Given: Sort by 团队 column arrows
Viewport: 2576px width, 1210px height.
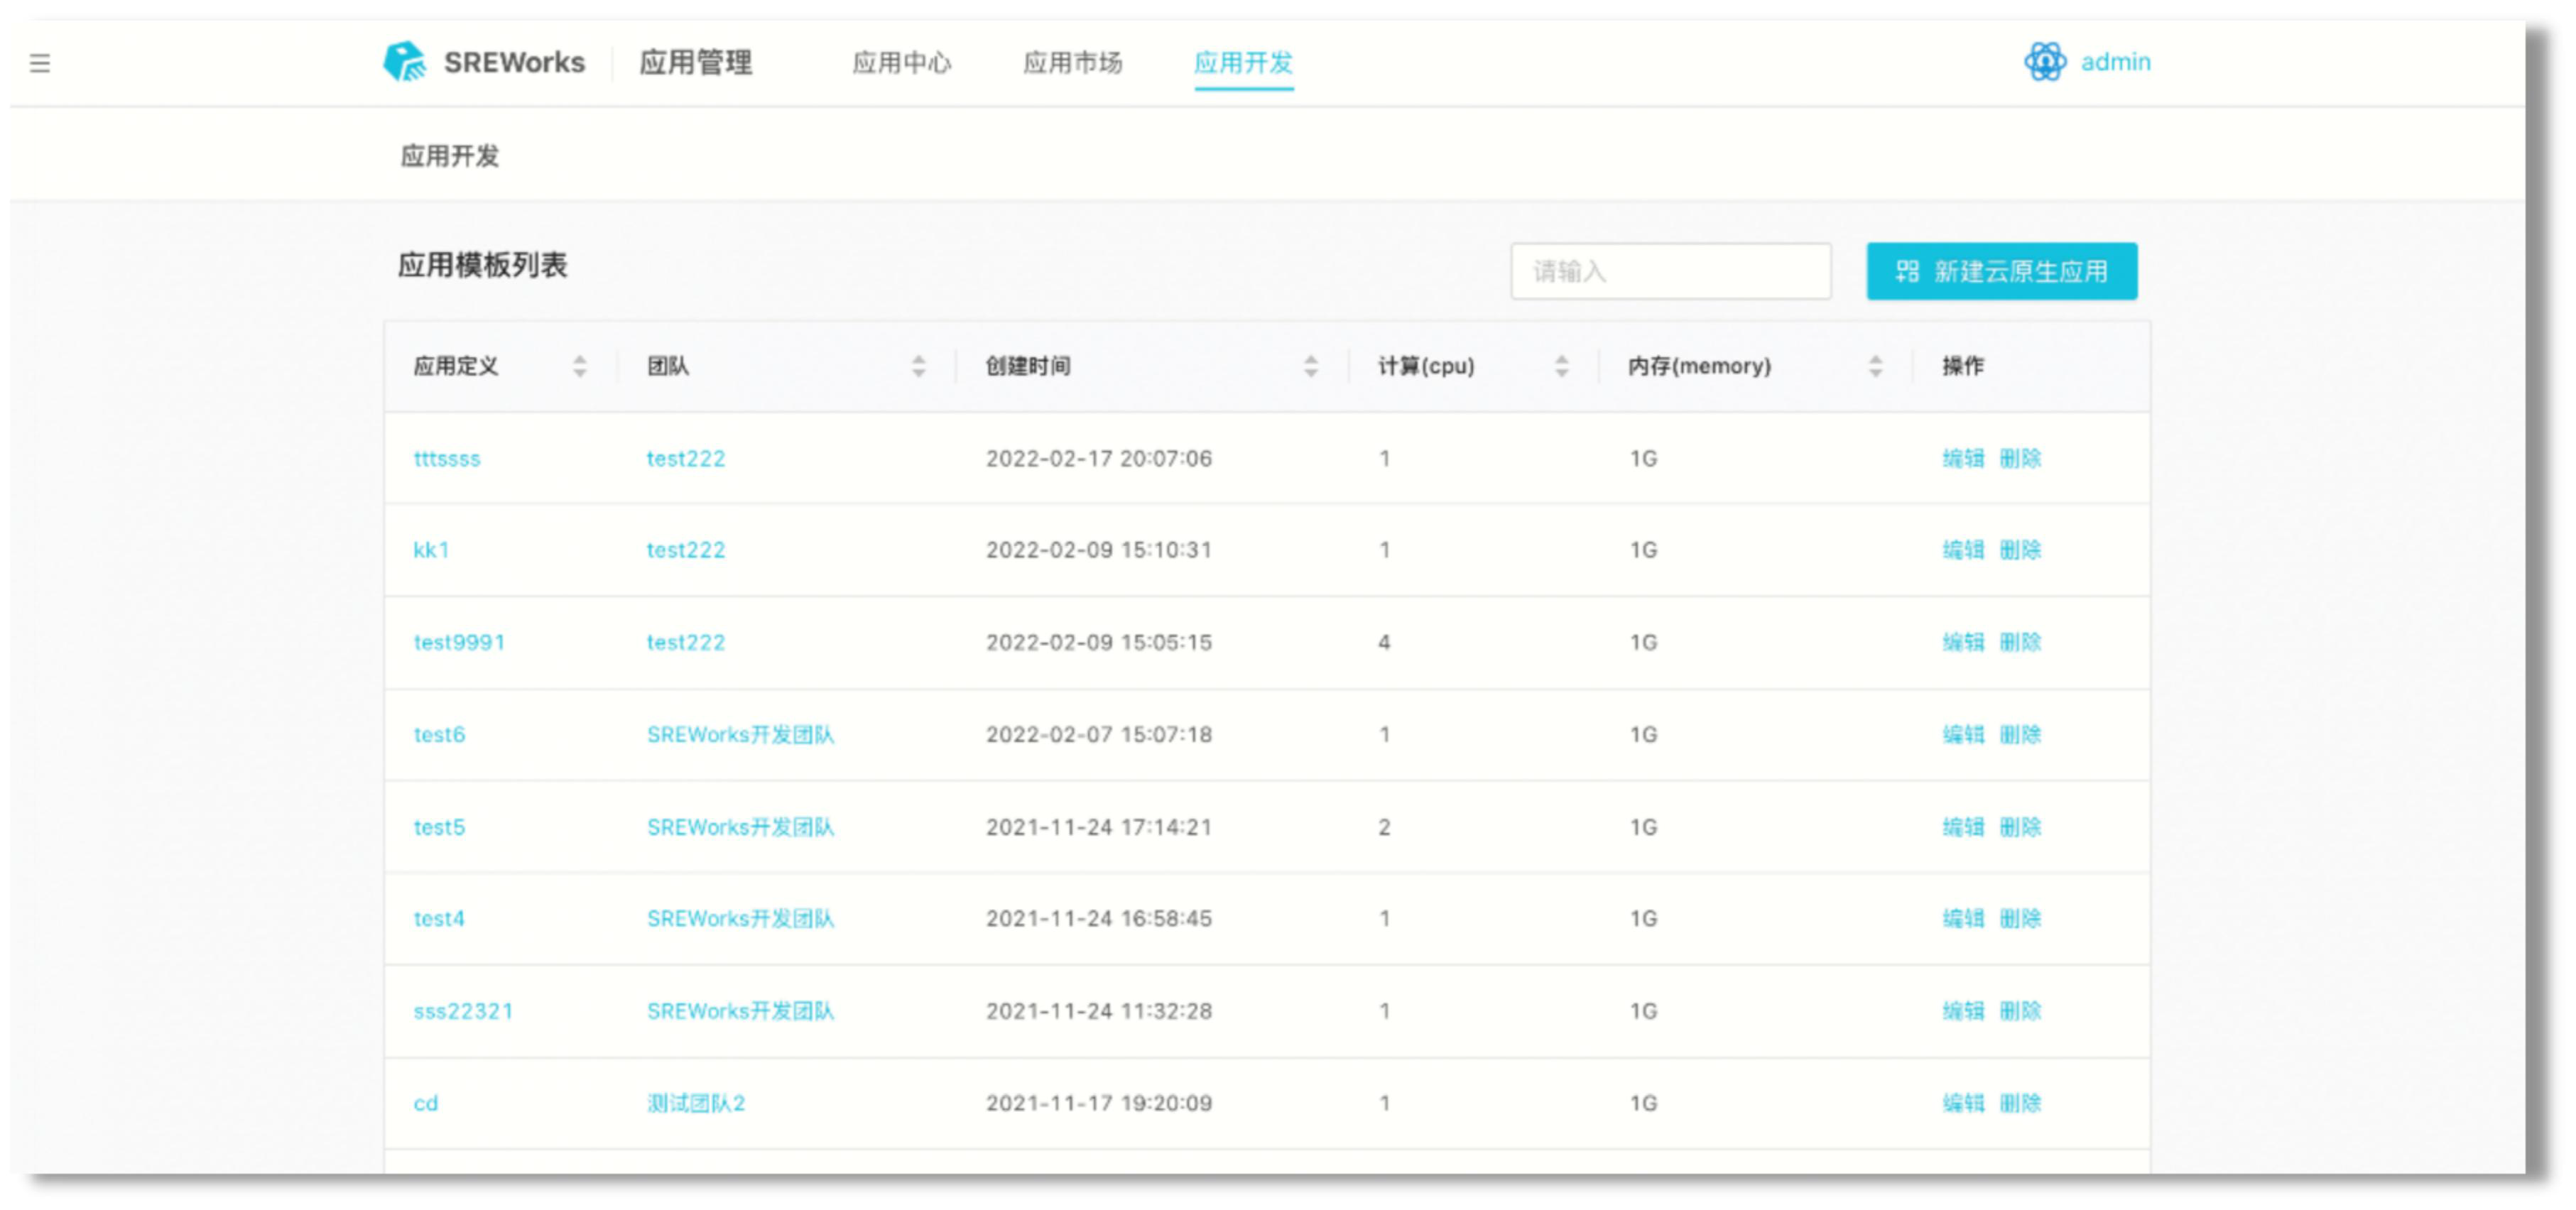Looking at the screenshot, I should click(919, 367).
